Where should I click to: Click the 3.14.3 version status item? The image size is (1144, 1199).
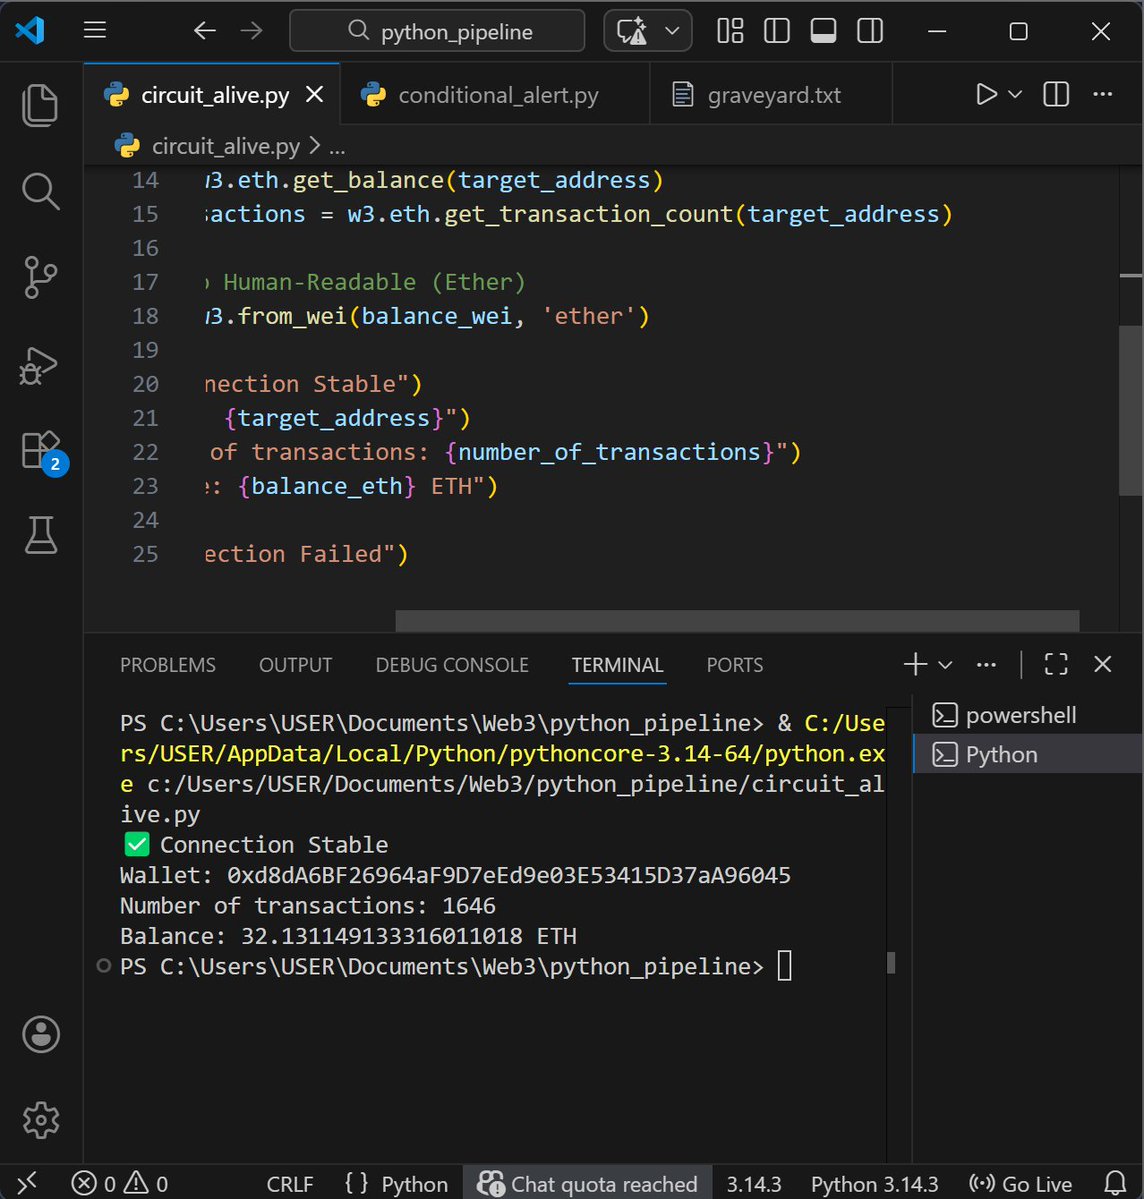pyautogui.click(x=754, y=1184)
